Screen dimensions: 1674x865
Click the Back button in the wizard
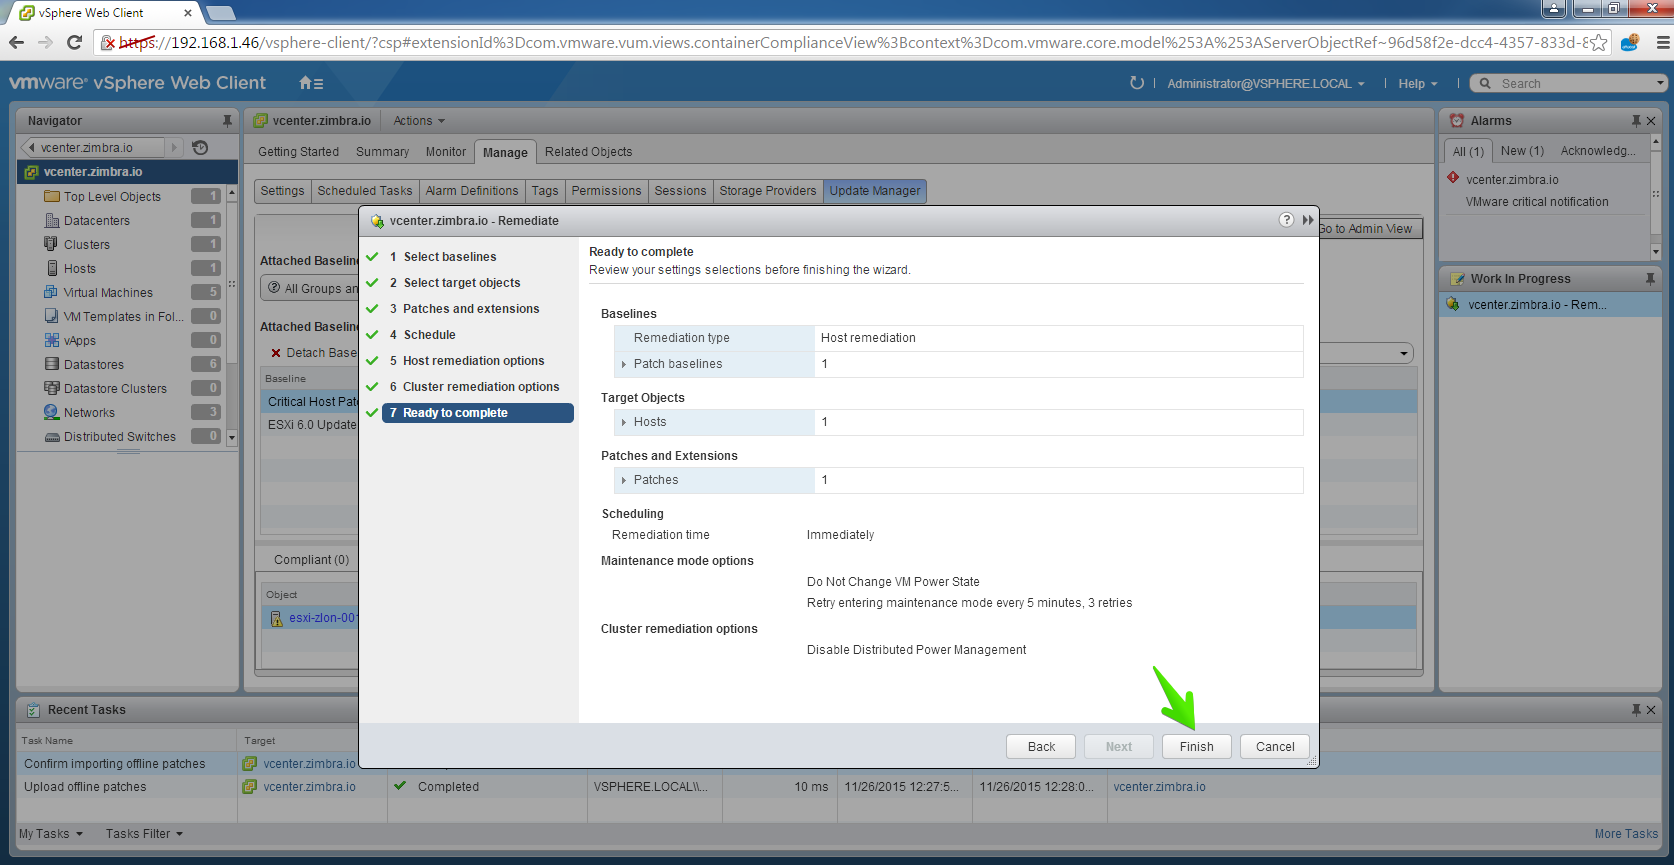(1041, 747)
